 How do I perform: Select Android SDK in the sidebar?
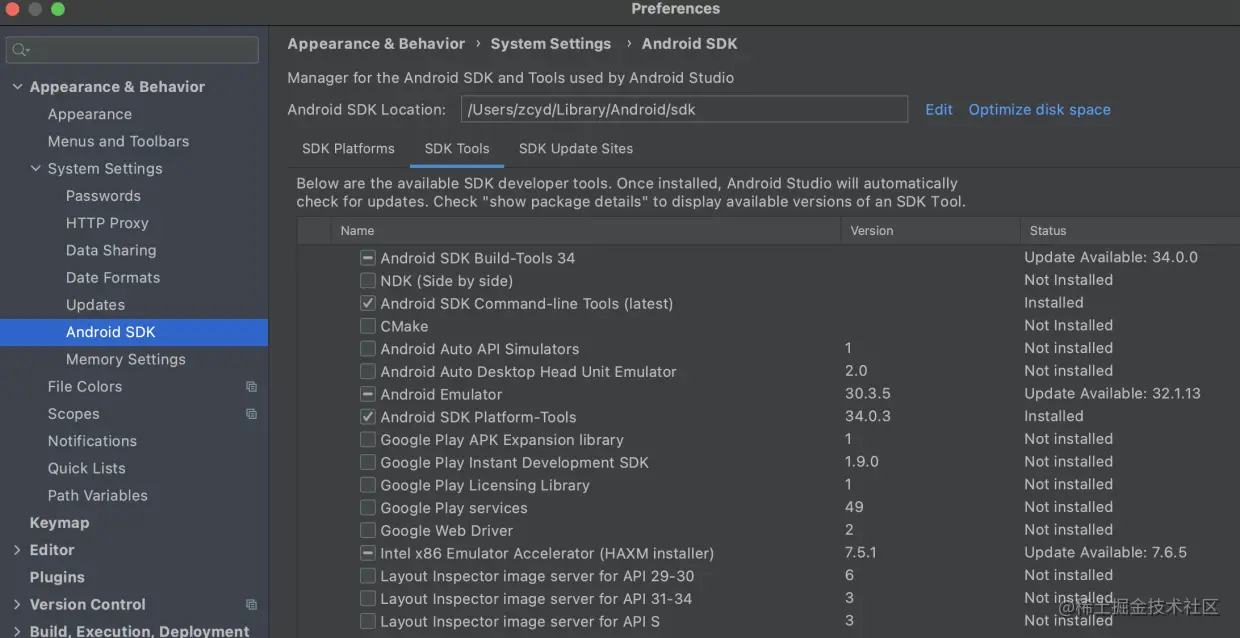coord(134,332)
